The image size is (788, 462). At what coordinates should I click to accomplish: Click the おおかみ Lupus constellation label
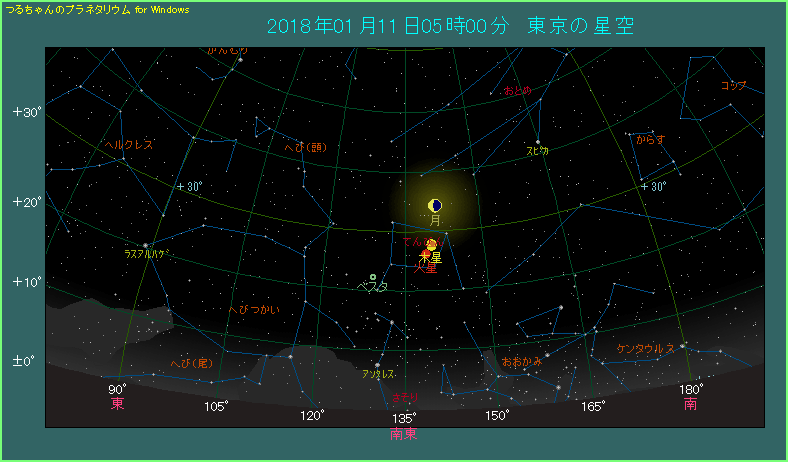point(522,359)
